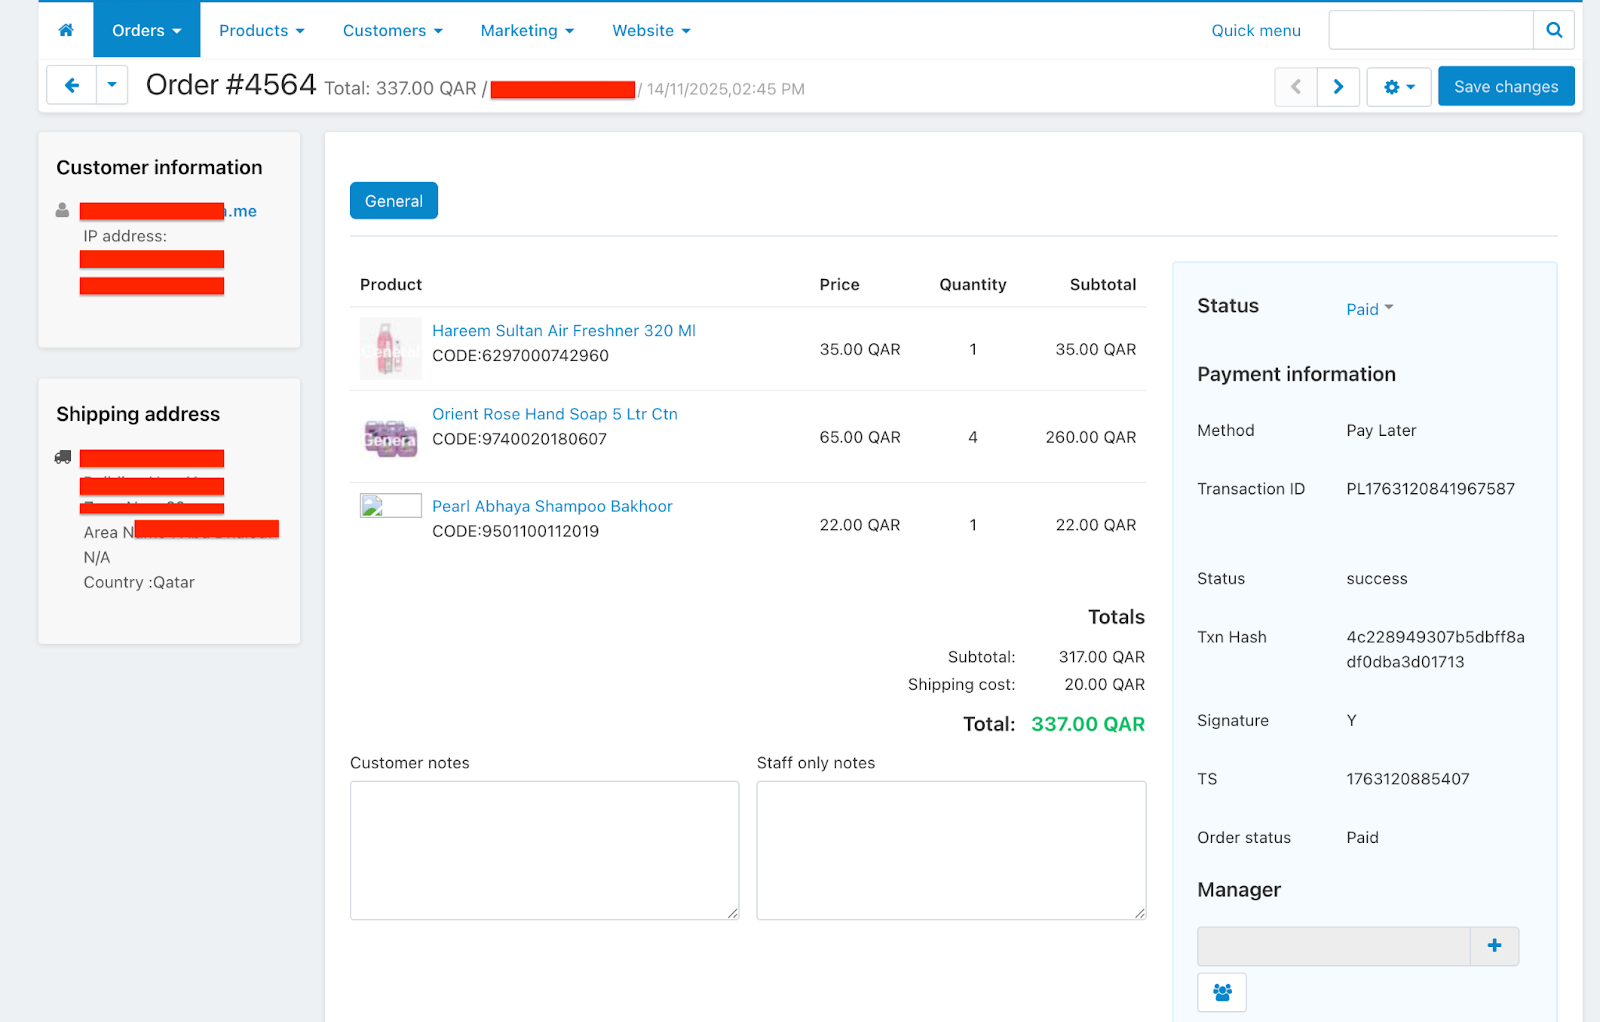Open Quick menu link
The height and width of the screenshot is (1022, 1600).
pyautogui.click(x=1255, y=30)
